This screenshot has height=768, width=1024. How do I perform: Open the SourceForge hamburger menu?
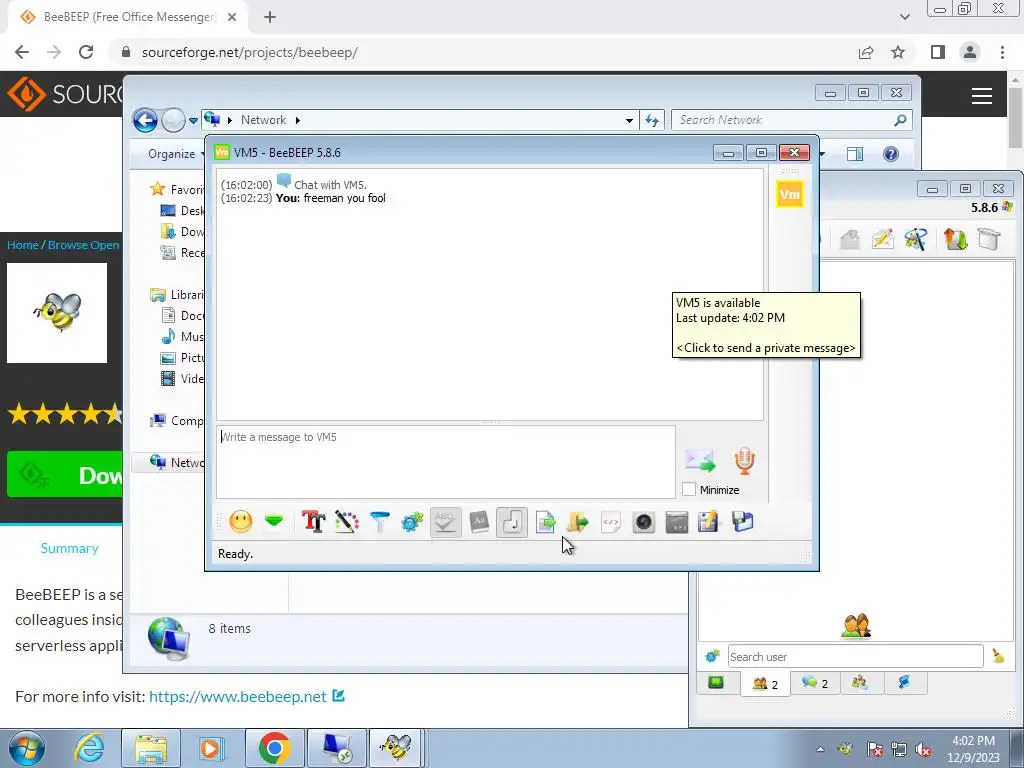pos(982,96)
